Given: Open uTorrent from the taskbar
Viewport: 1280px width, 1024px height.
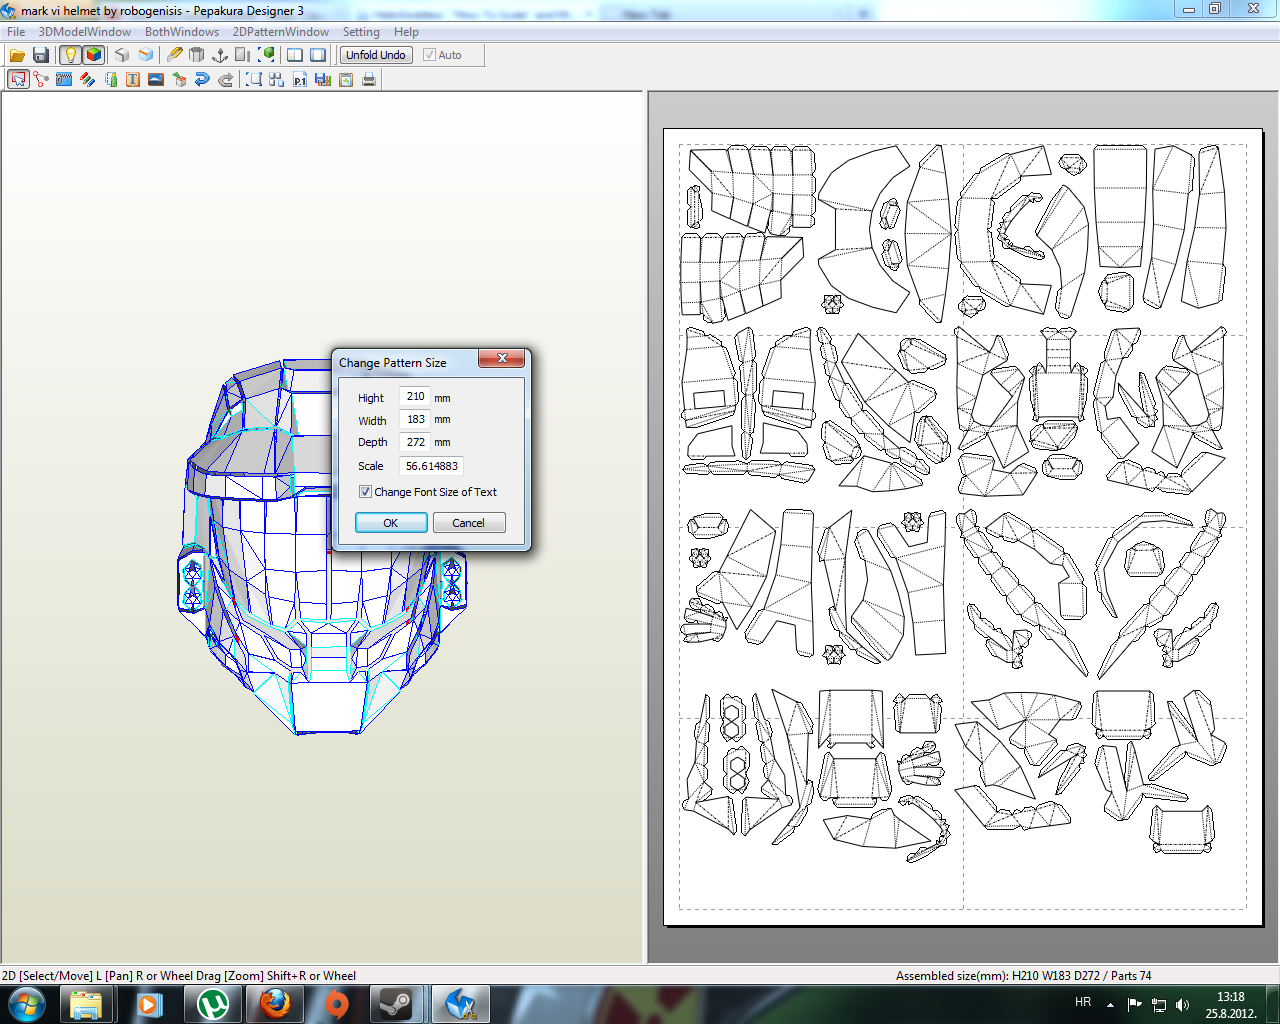Looking at the screenshot, I should tap(213, 1004).
